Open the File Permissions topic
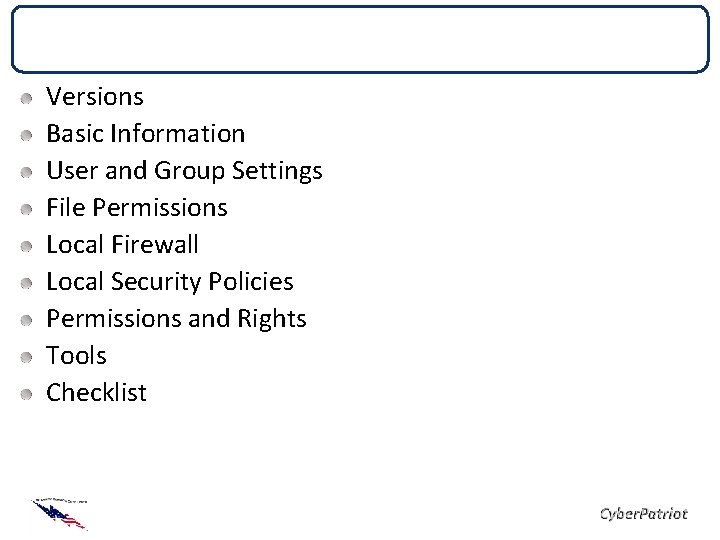Screen dimensions: 720x540 (x=137, y=208)
